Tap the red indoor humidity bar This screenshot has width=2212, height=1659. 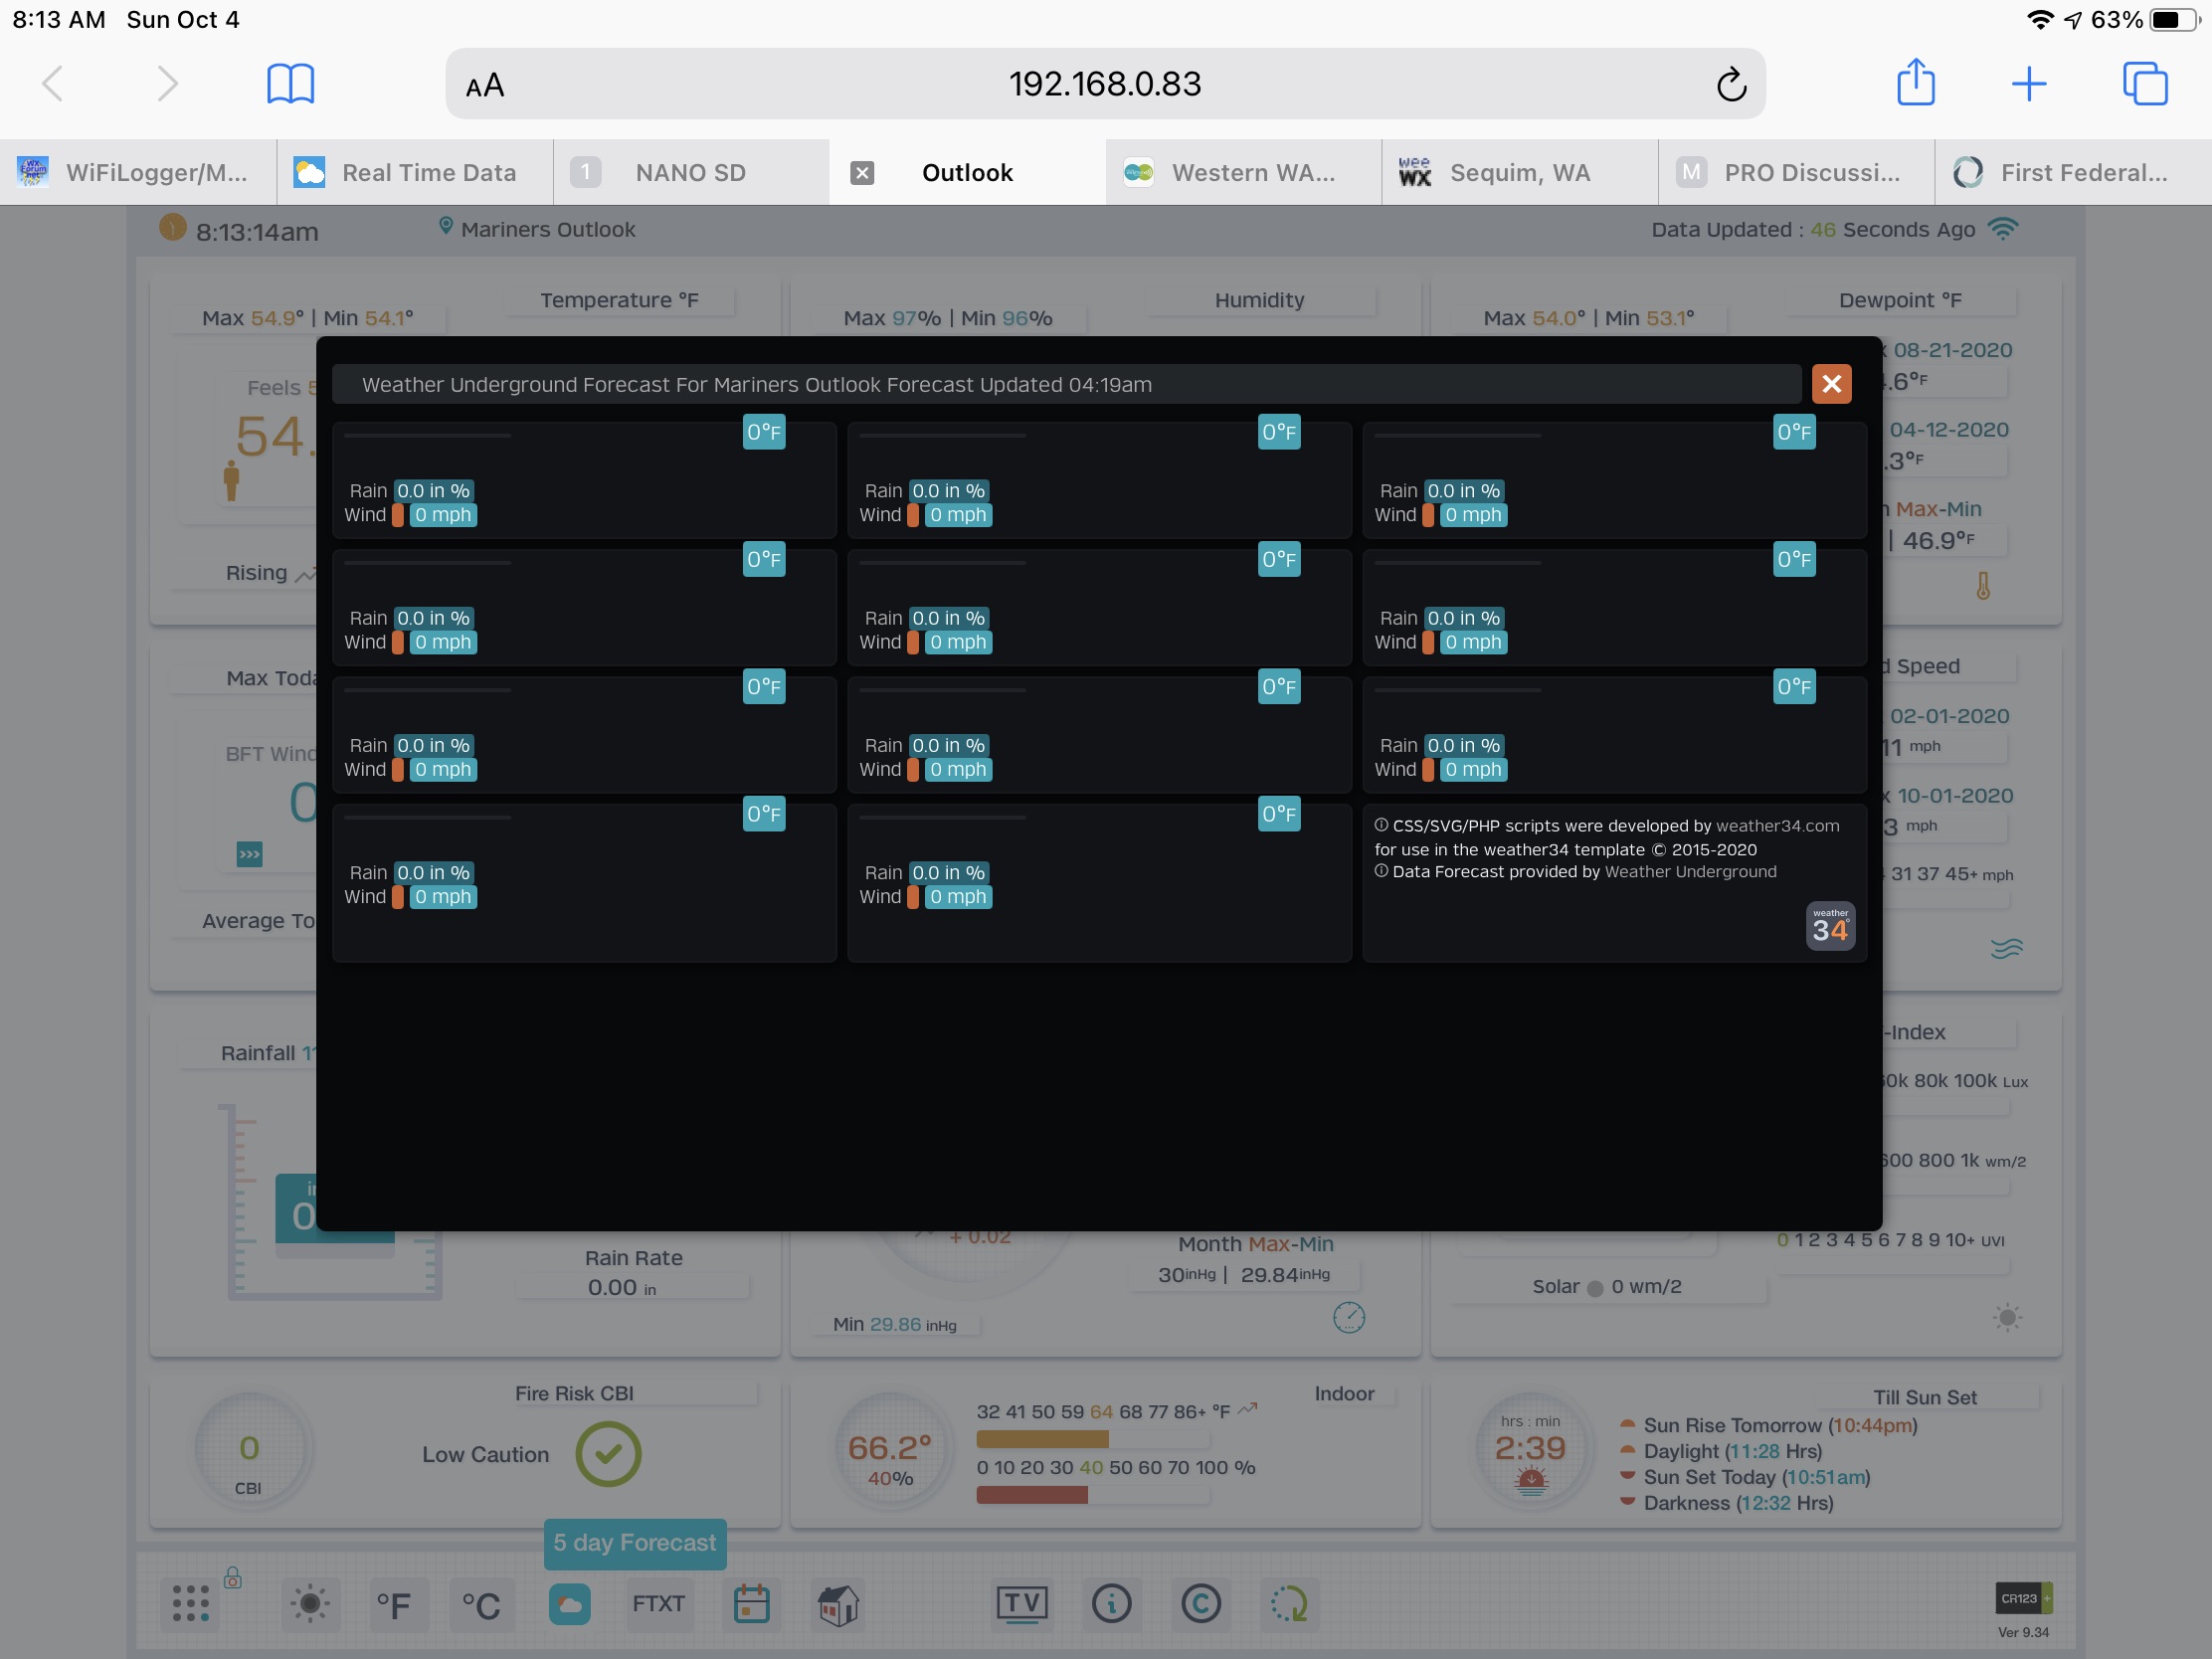tap(1032, 1496)
